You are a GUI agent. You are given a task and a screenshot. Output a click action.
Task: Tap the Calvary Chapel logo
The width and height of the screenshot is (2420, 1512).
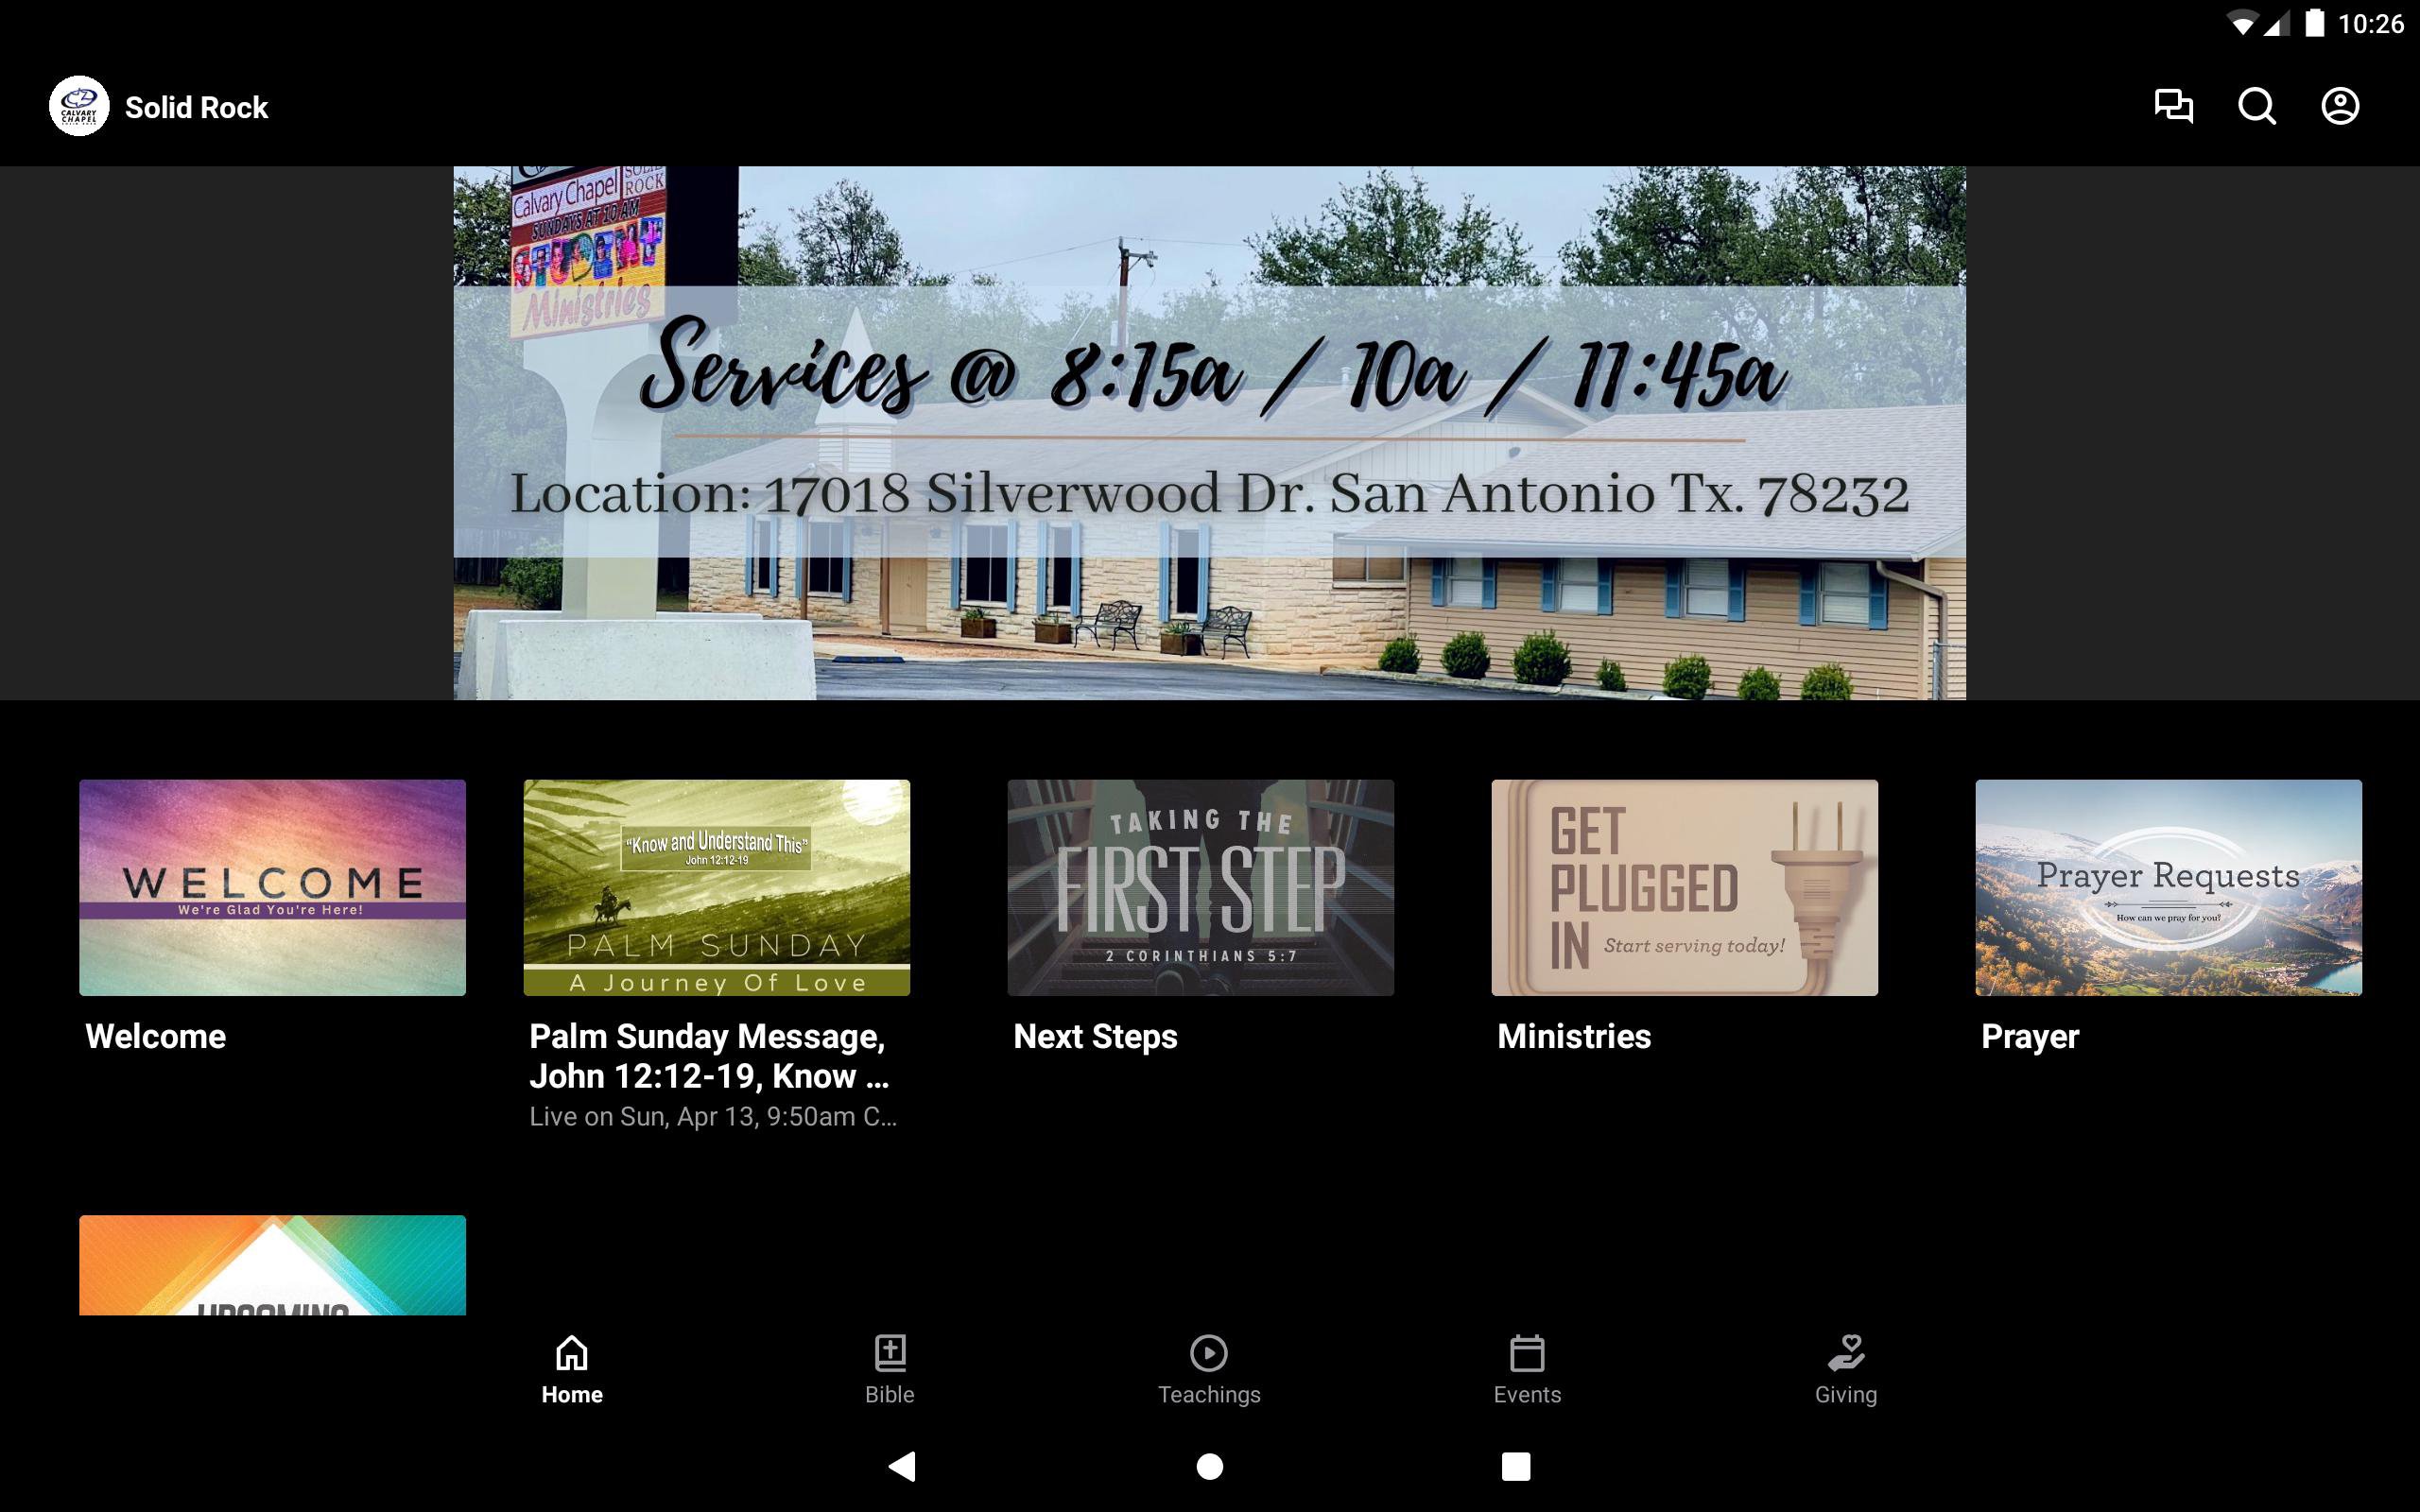[79, 106]
